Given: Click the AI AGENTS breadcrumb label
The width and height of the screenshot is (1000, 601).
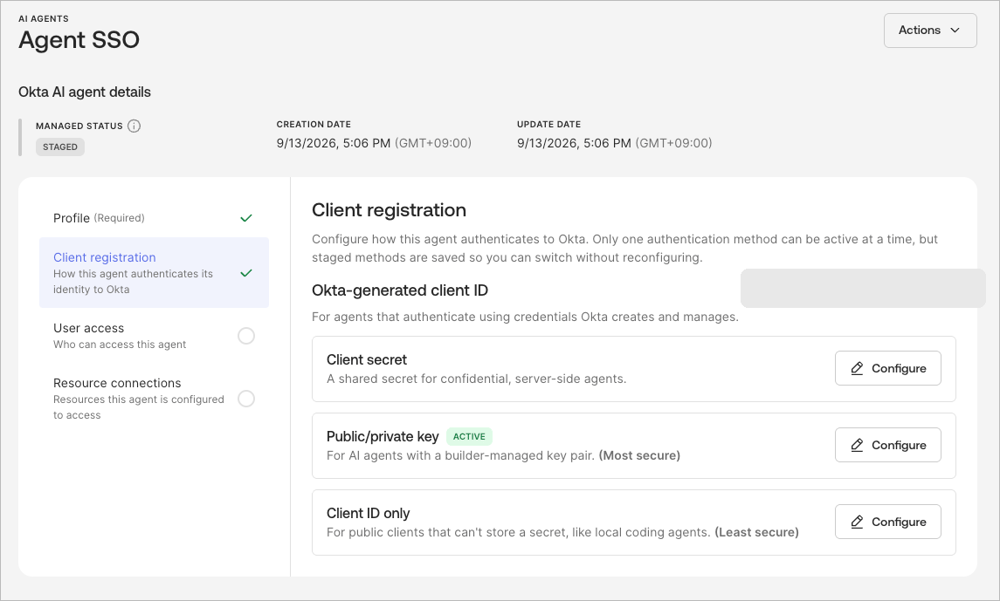Looking at the screenshot, I should 43,19.
